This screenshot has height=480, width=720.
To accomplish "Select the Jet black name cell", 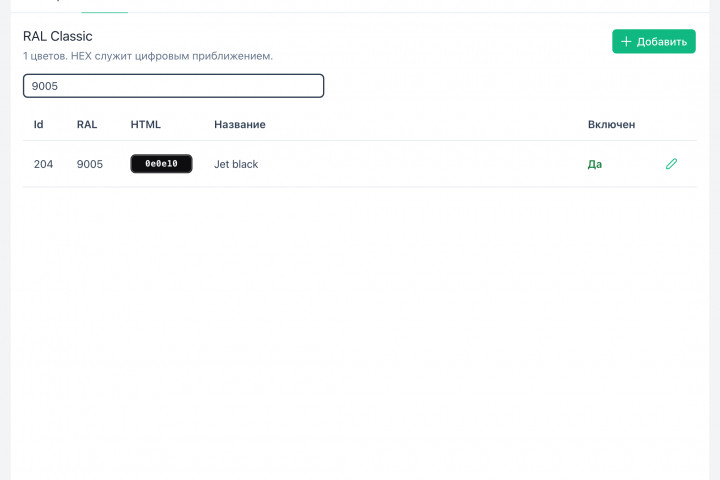I will coord(236,164).
